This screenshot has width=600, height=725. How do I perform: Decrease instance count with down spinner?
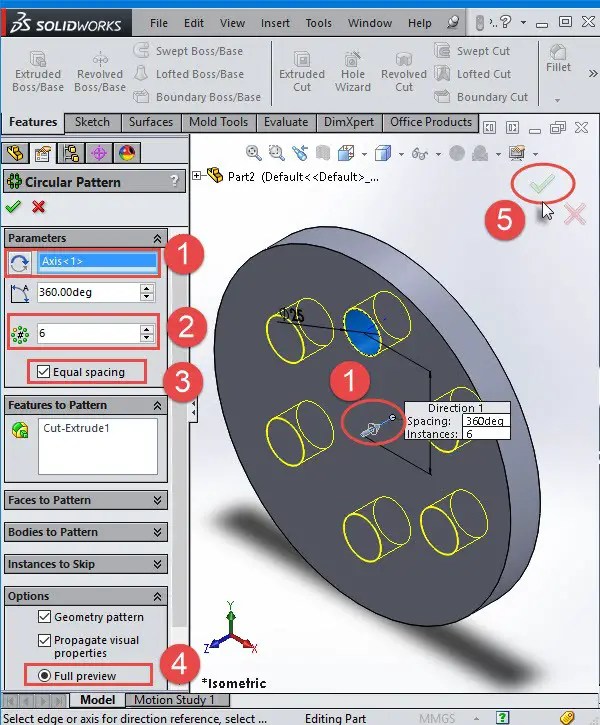tap(147, 338)
